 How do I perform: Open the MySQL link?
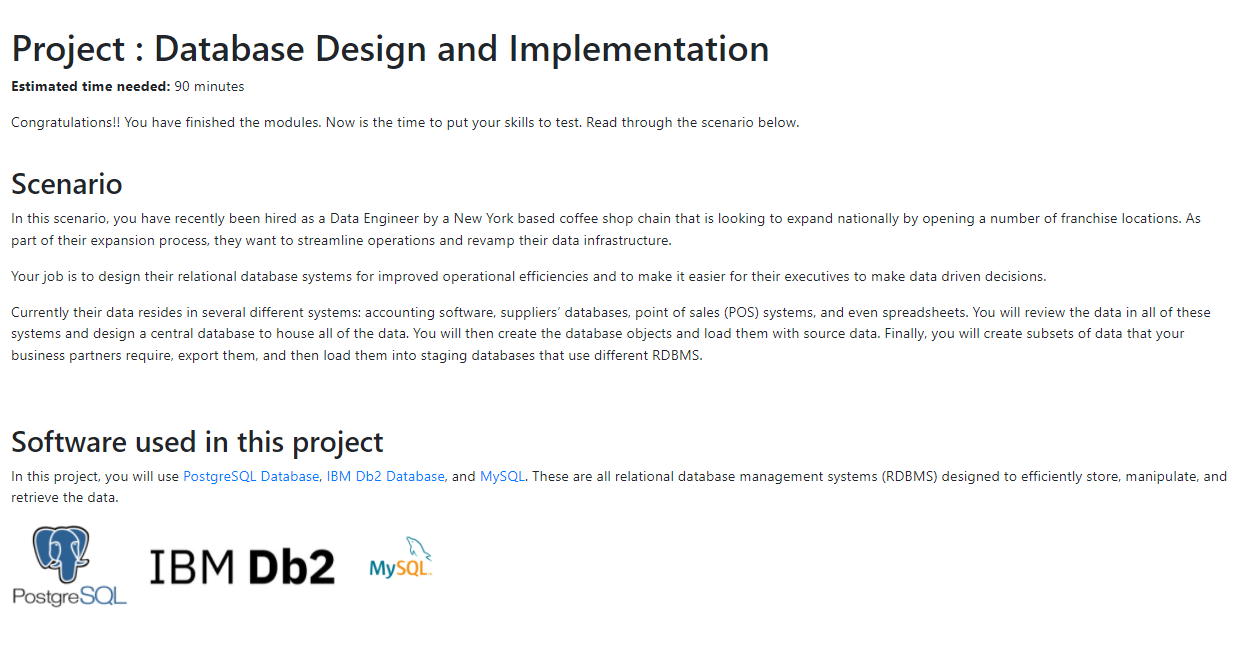pos(501,476)
